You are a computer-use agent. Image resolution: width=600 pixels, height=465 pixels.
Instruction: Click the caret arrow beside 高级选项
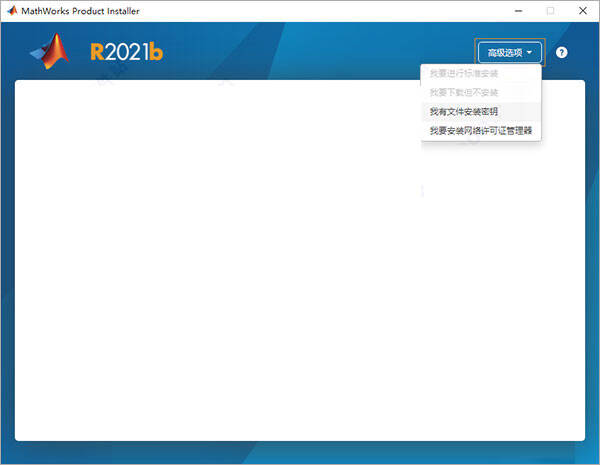(x=530, y=52)
